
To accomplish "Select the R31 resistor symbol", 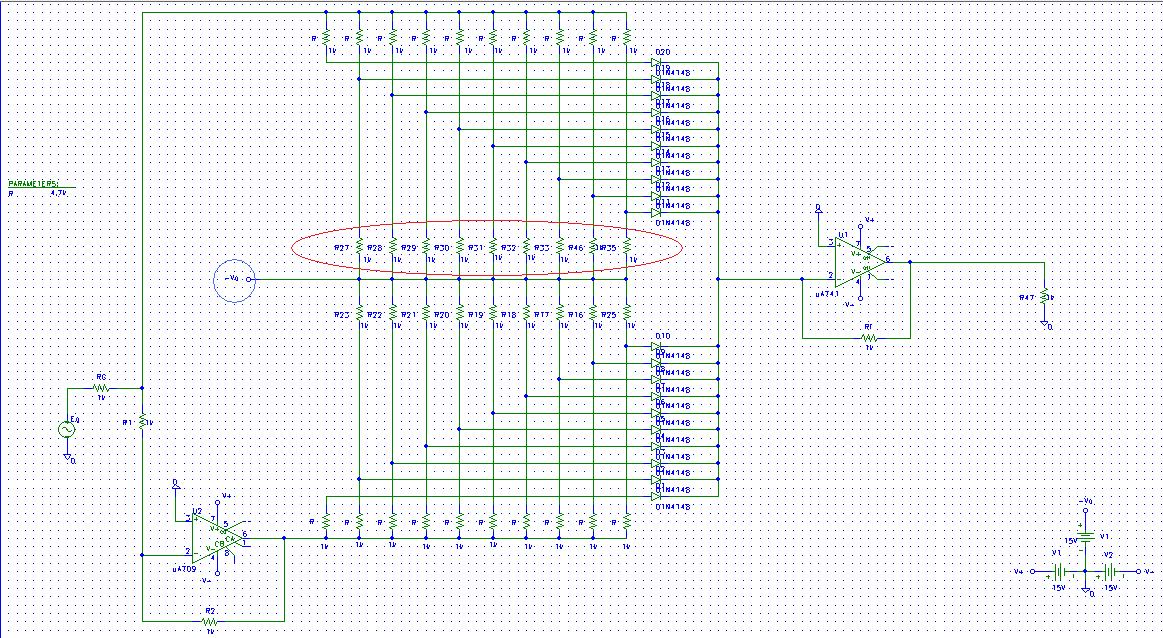I will click(x=492, y=246).
